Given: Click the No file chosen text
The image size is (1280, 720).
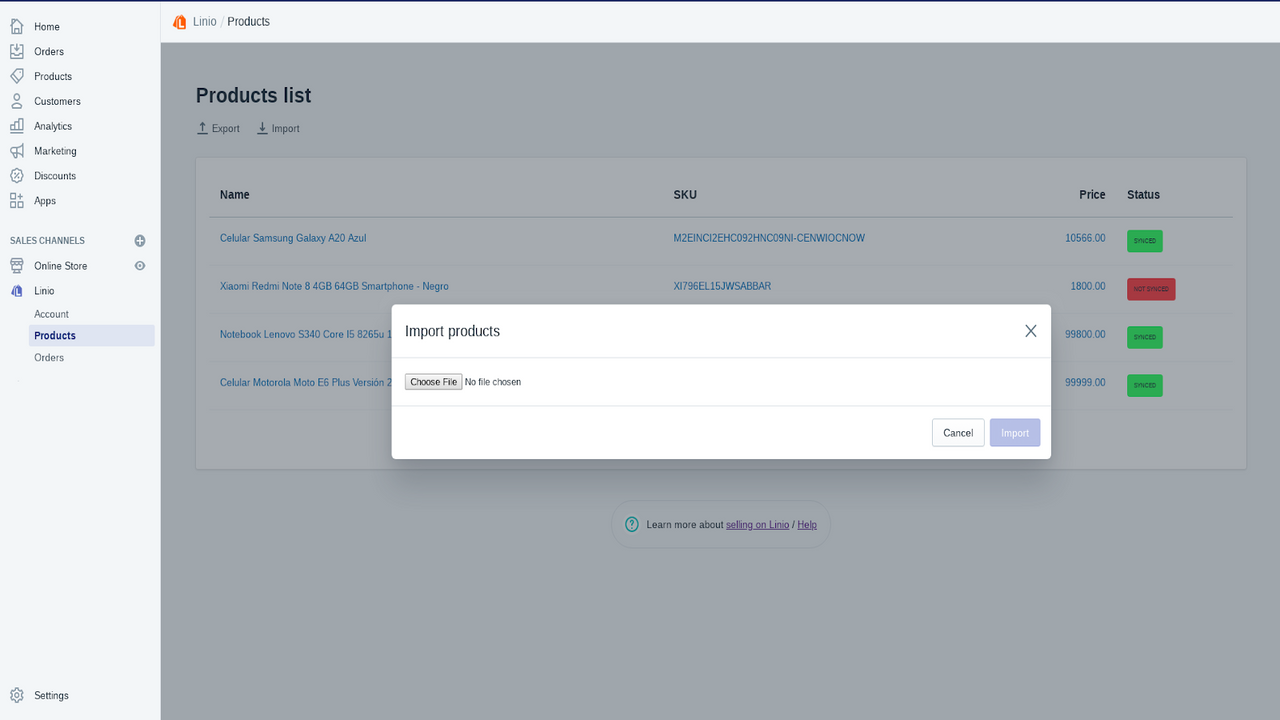Looking at the screenshot, I should coord(493,382).
